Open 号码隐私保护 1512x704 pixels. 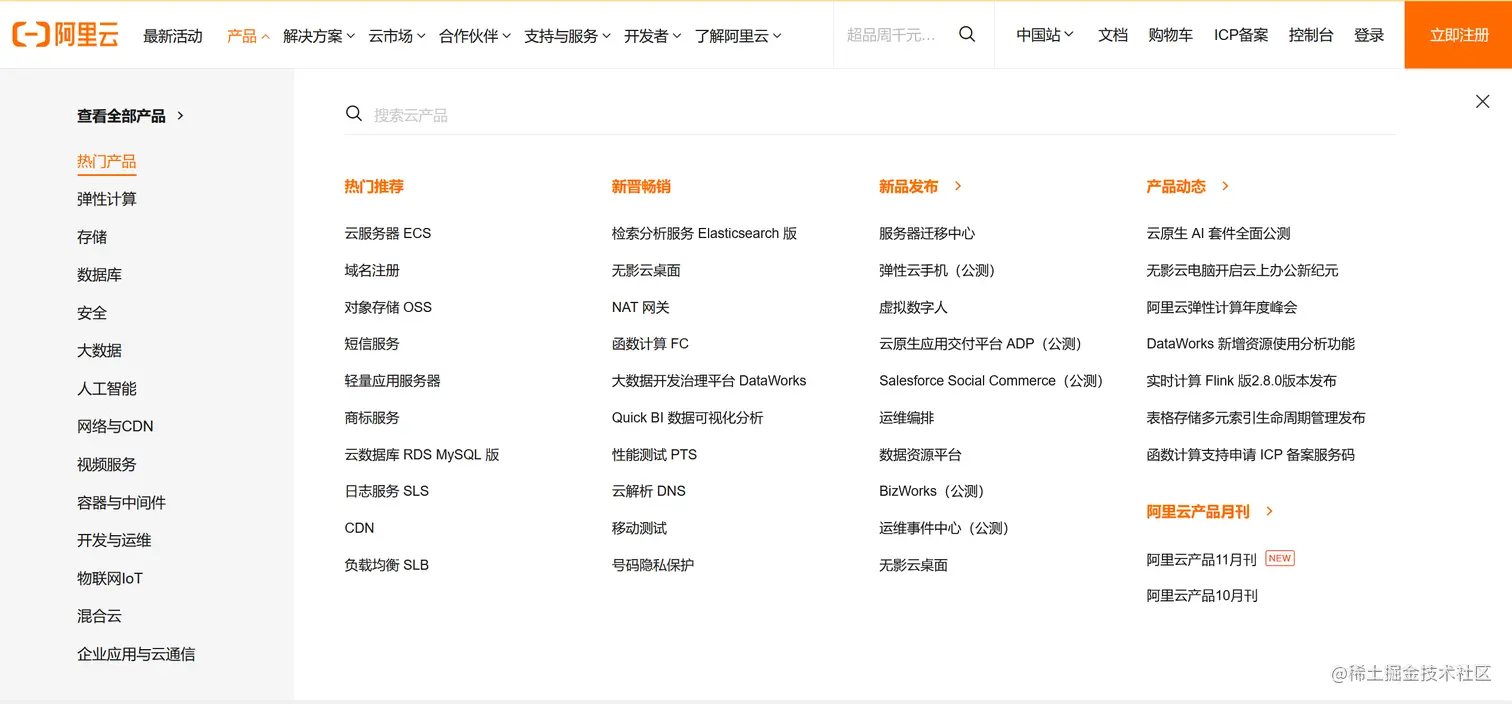653,565
